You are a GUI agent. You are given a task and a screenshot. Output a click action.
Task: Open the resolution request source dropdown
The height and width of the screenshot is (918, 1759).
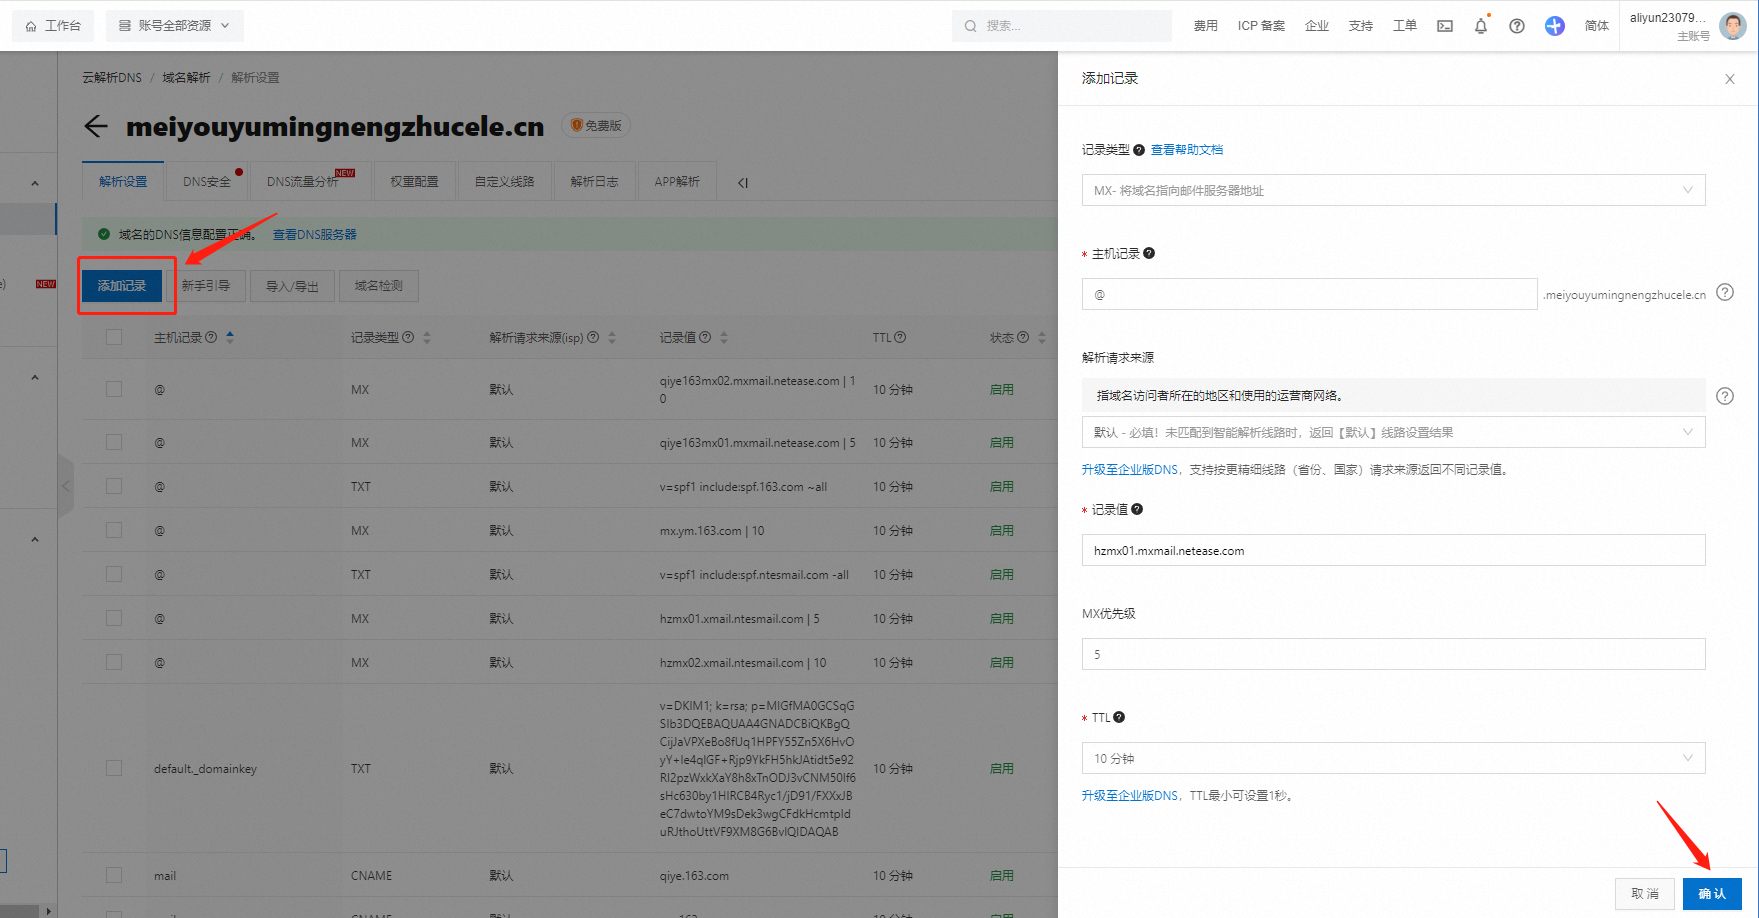coord(1393,432)
